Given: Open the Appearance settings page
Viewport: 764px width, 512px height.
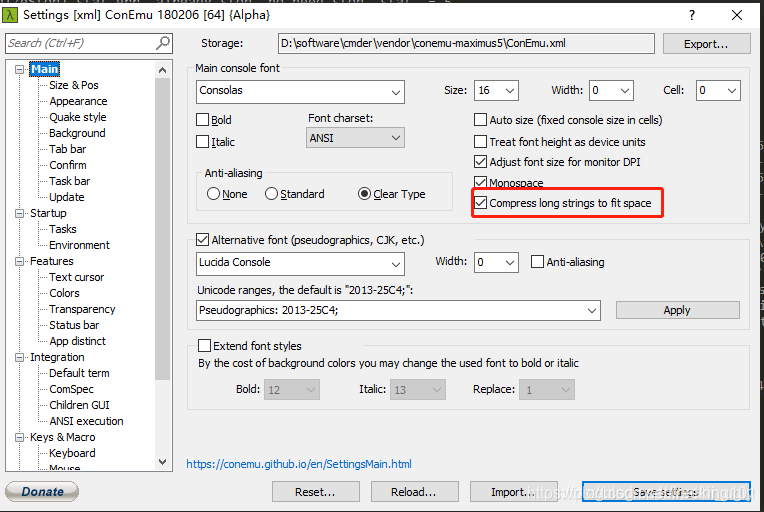Looking at the screenshot, I should (x=78, y=101).
